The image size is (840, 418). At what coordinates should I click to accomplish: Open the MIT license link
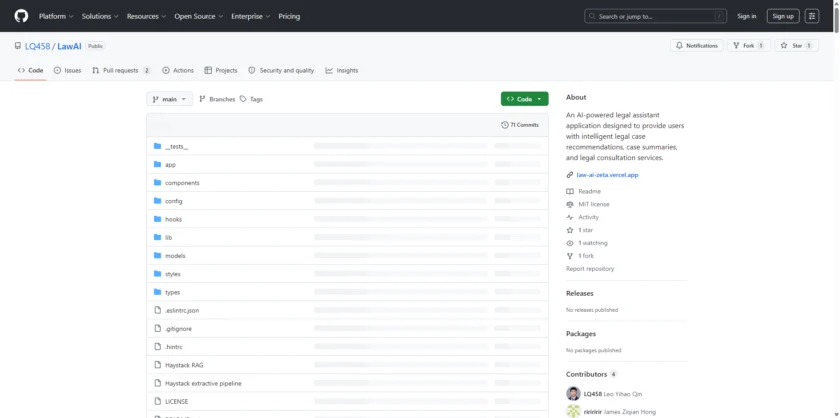[592, 204]
